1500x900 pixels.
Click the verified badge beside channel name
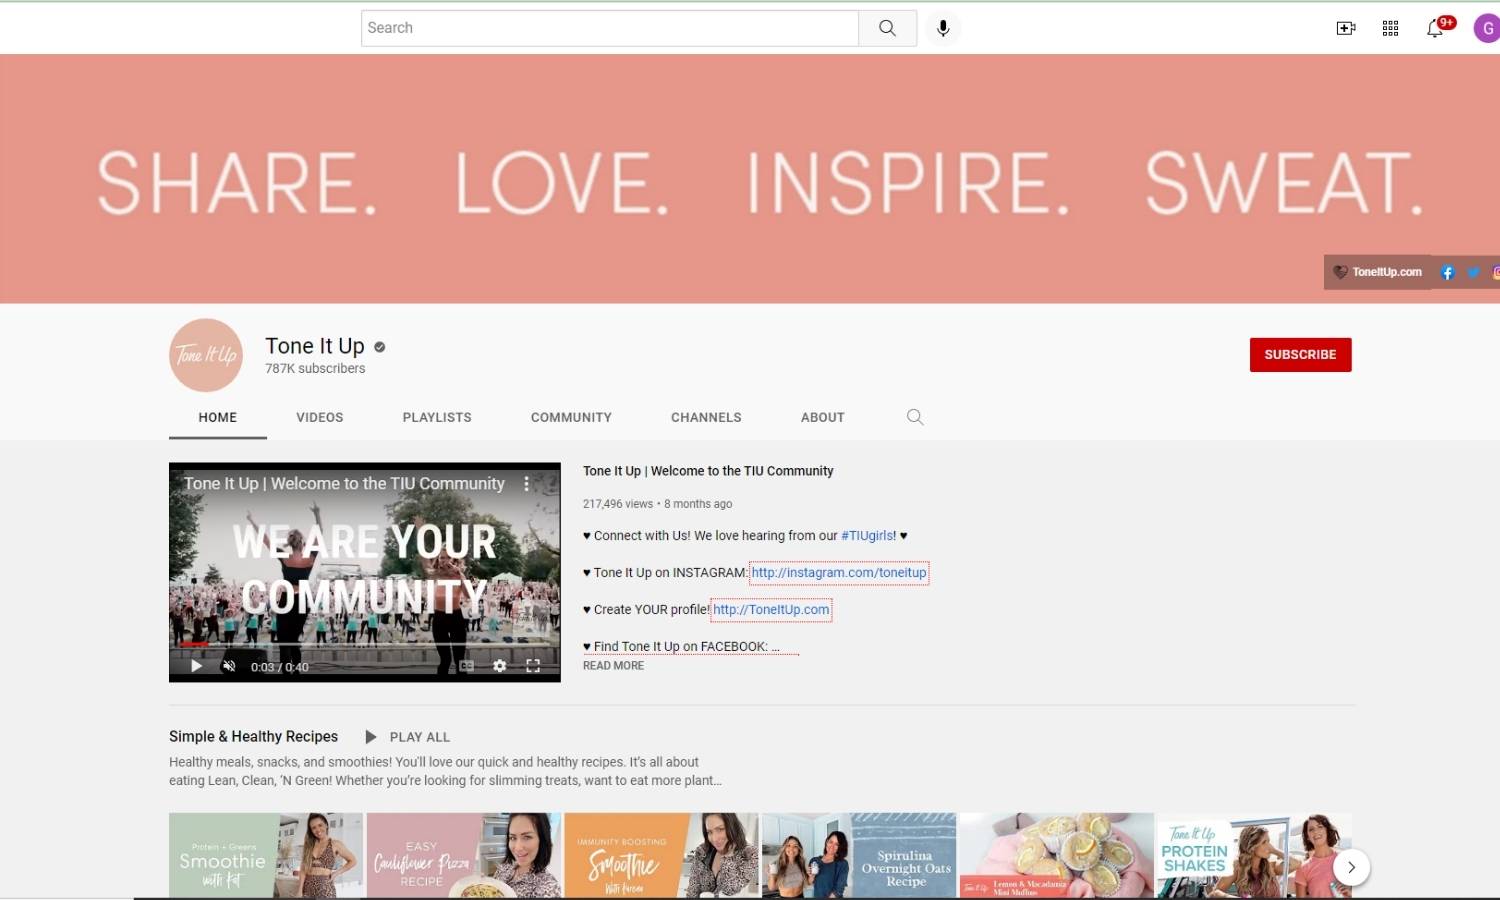380,347
